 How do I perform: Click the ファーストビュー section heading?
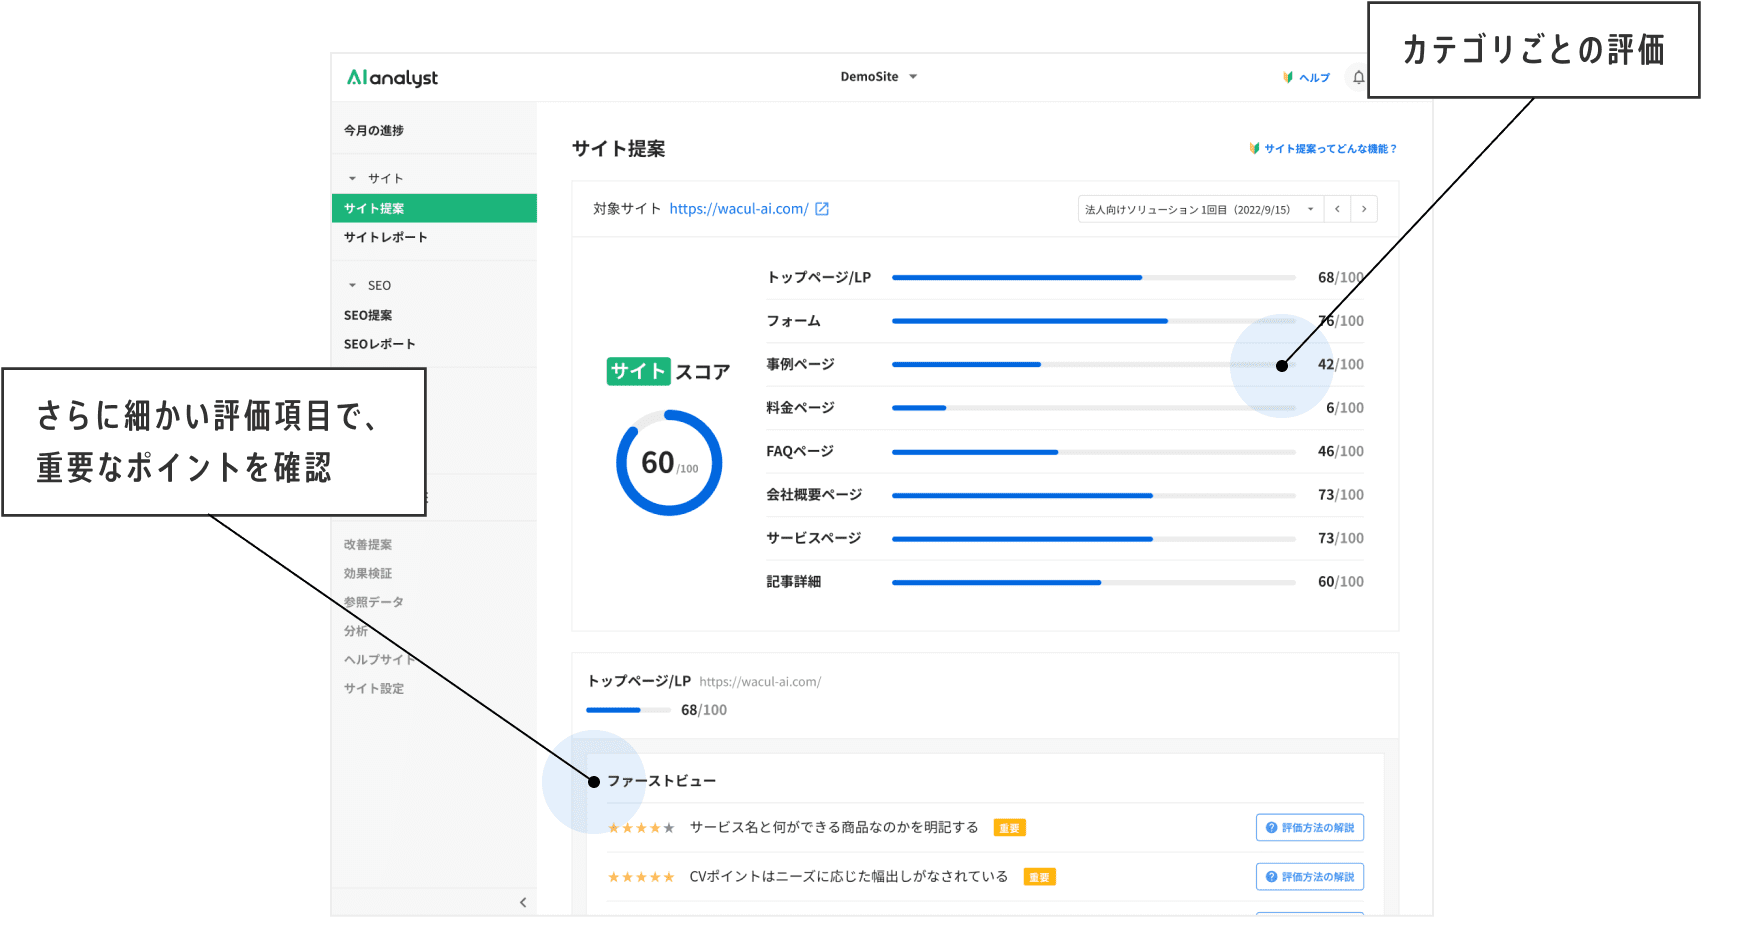[662, 782]
